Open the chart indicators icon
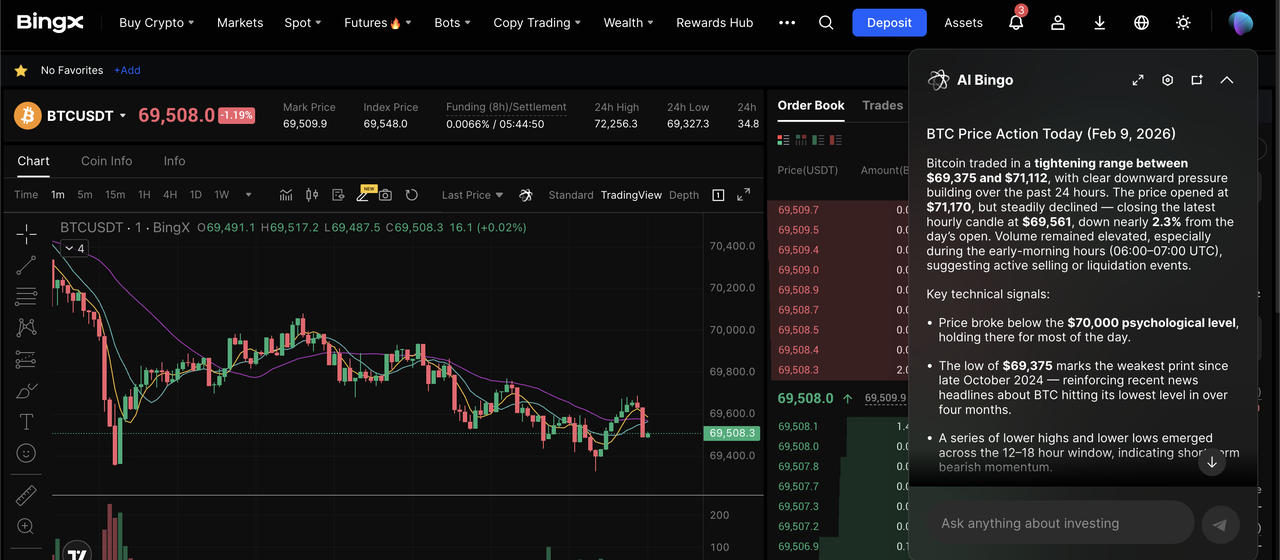Screen dimensions: 1280x560 (x=286, y=195)
